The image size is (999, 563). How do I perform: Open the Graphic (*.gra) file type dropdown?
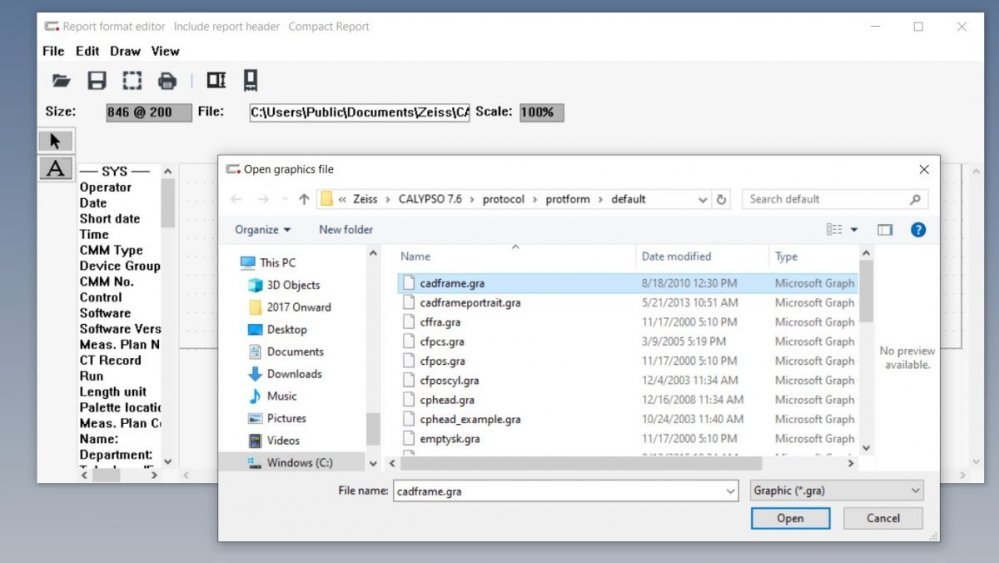[837, 490]
